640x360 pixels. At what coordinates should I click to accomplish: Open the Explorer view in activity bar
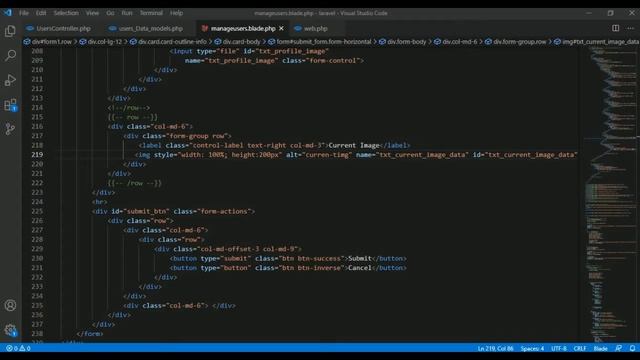(10, 31)
